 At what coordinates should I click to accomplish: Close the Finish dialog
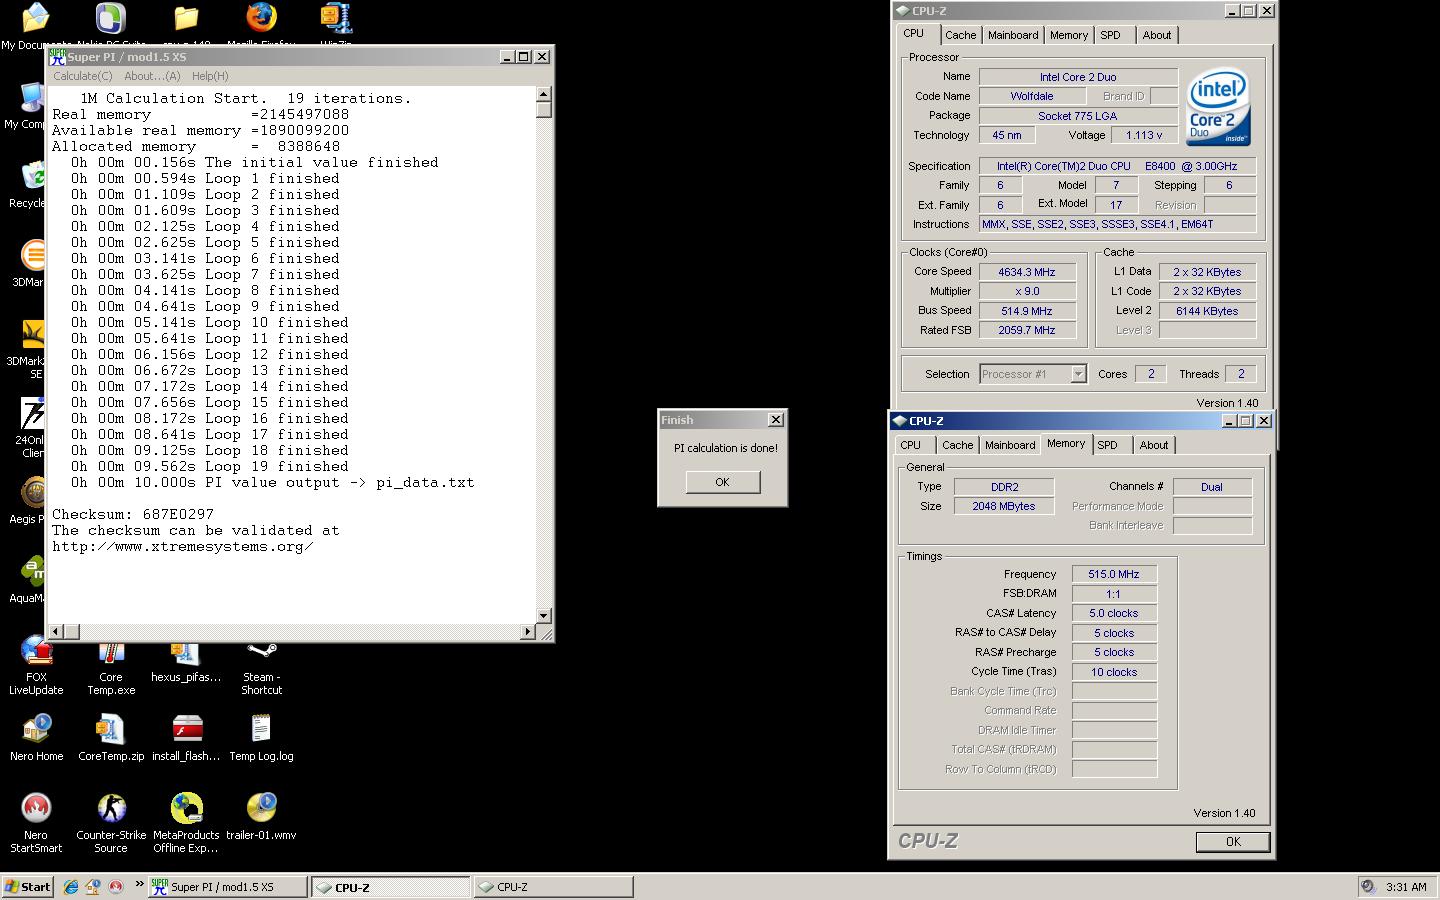coord(775,420)
